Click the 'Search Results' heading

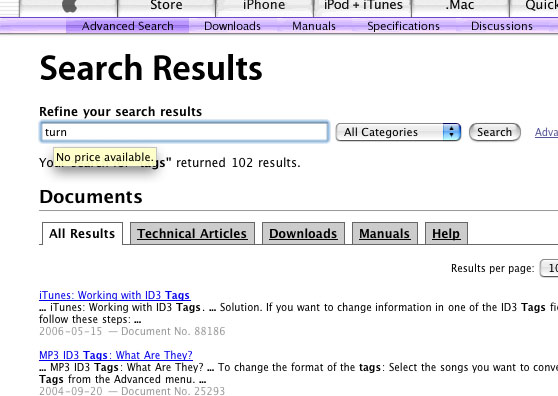[x=151, y=68]
